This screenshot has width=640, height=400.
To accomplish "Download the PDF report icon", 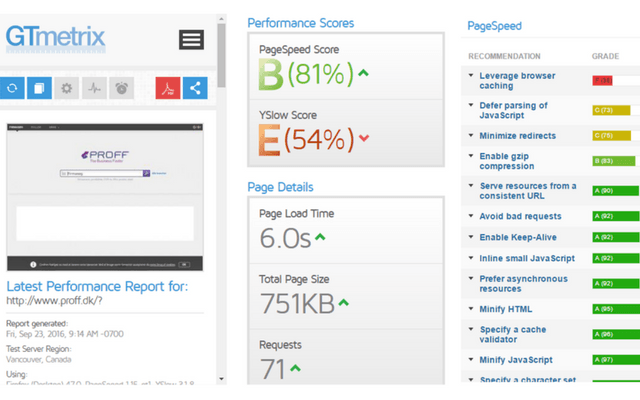I will pyautogui.click(x=168, y=88).
